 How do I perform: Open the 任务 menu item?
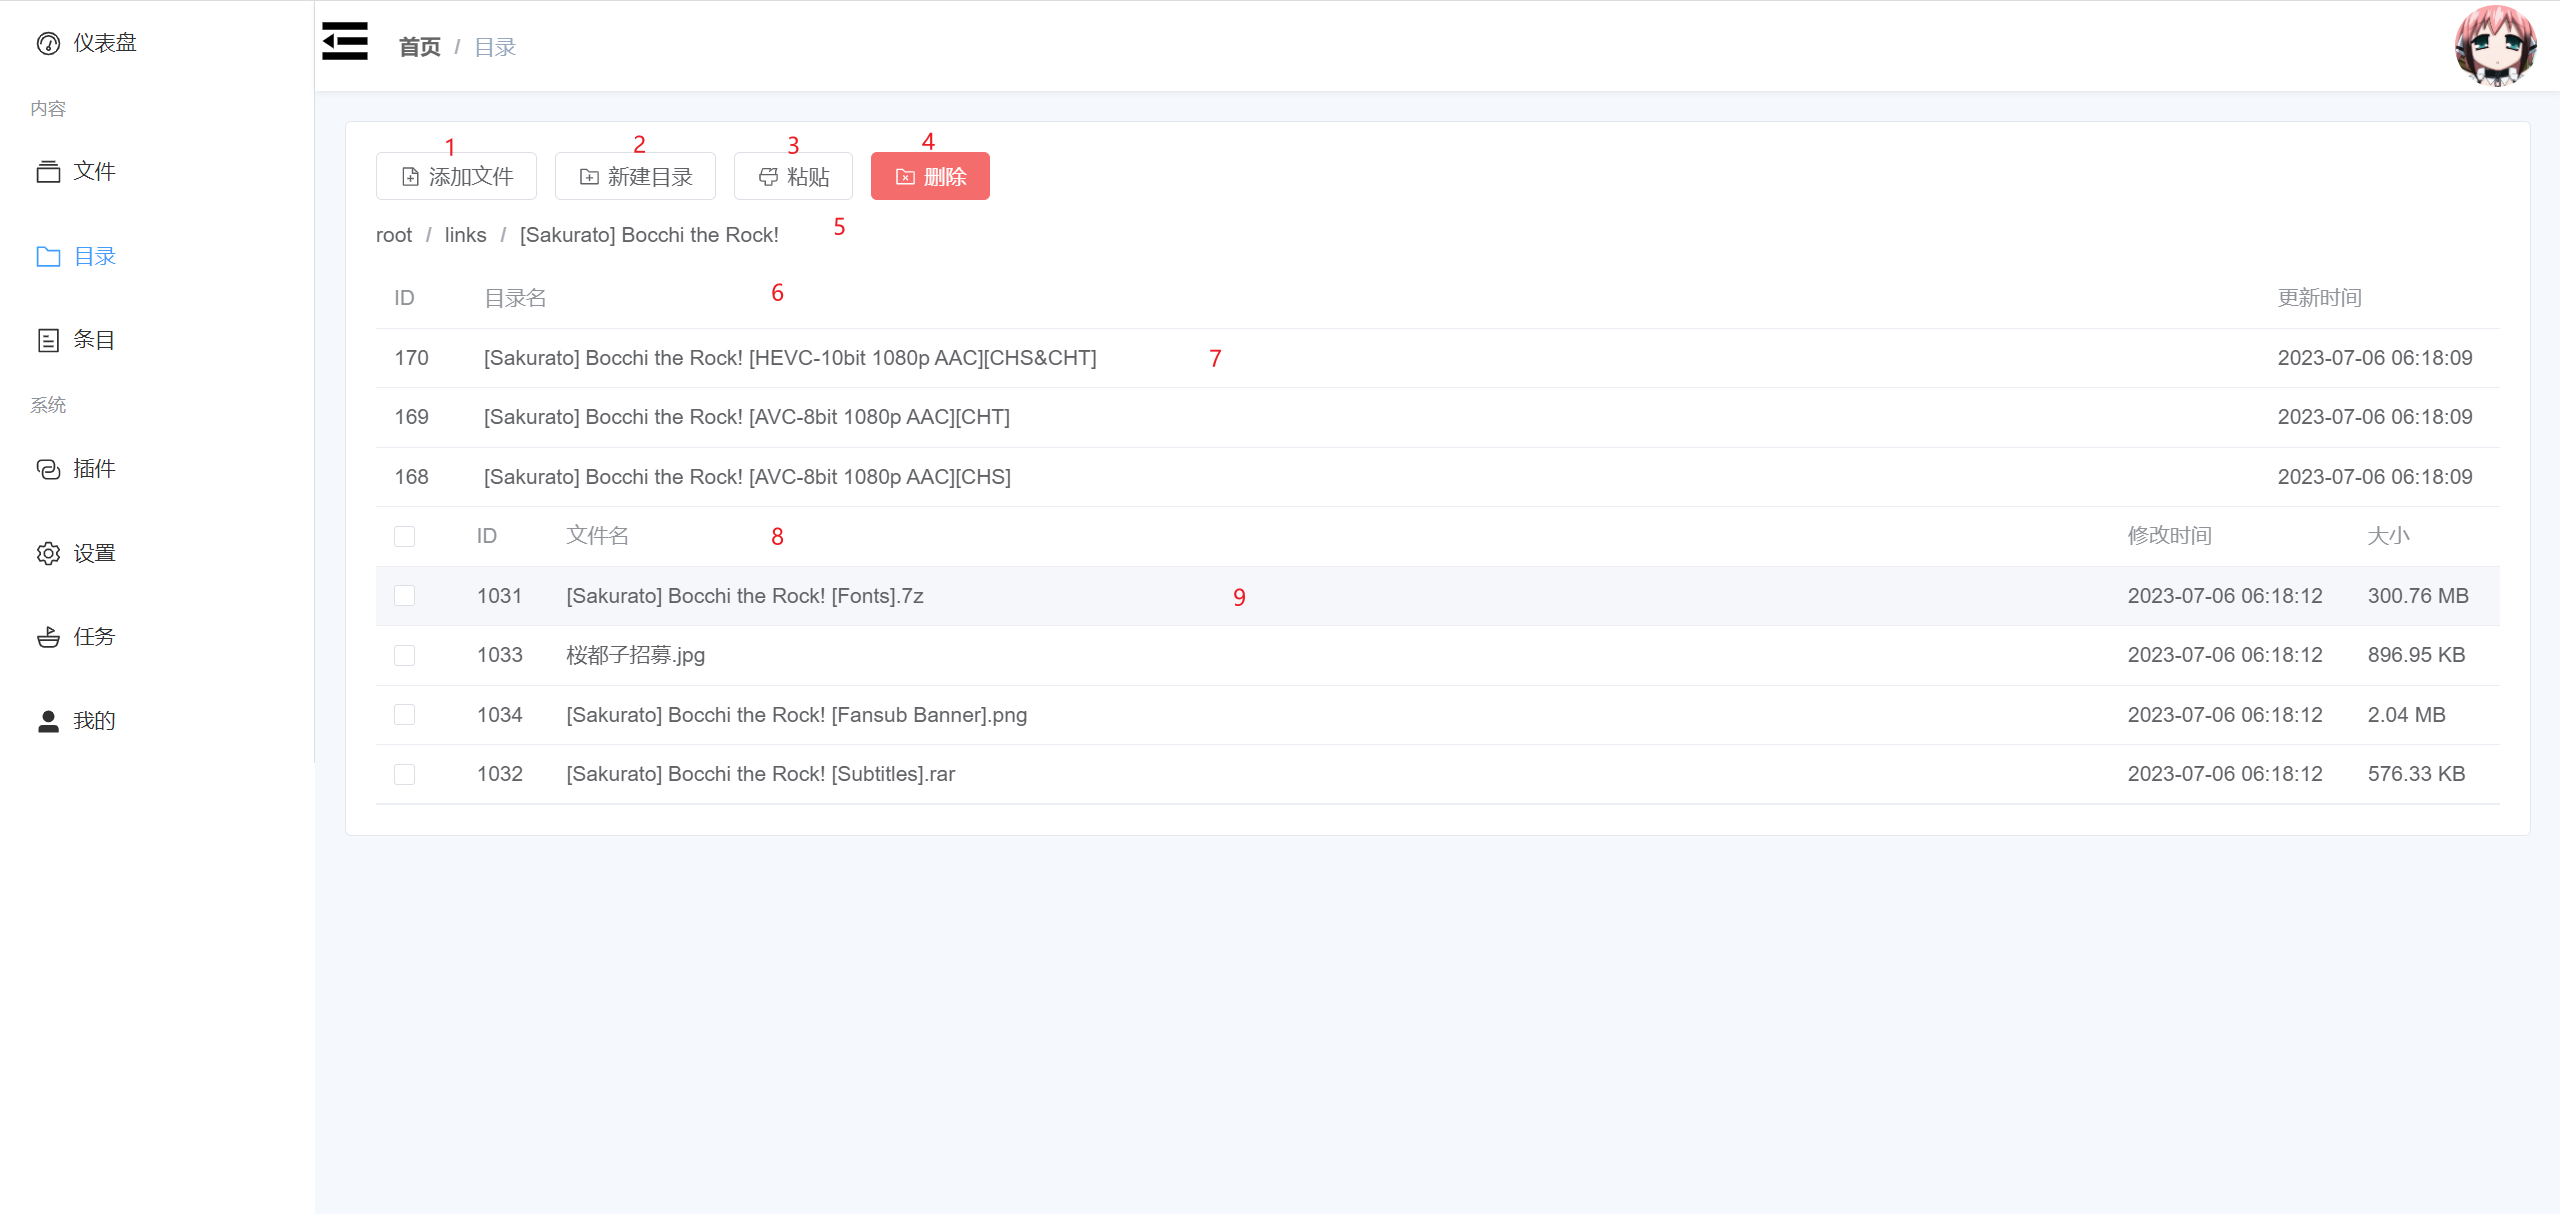point(157,637)
